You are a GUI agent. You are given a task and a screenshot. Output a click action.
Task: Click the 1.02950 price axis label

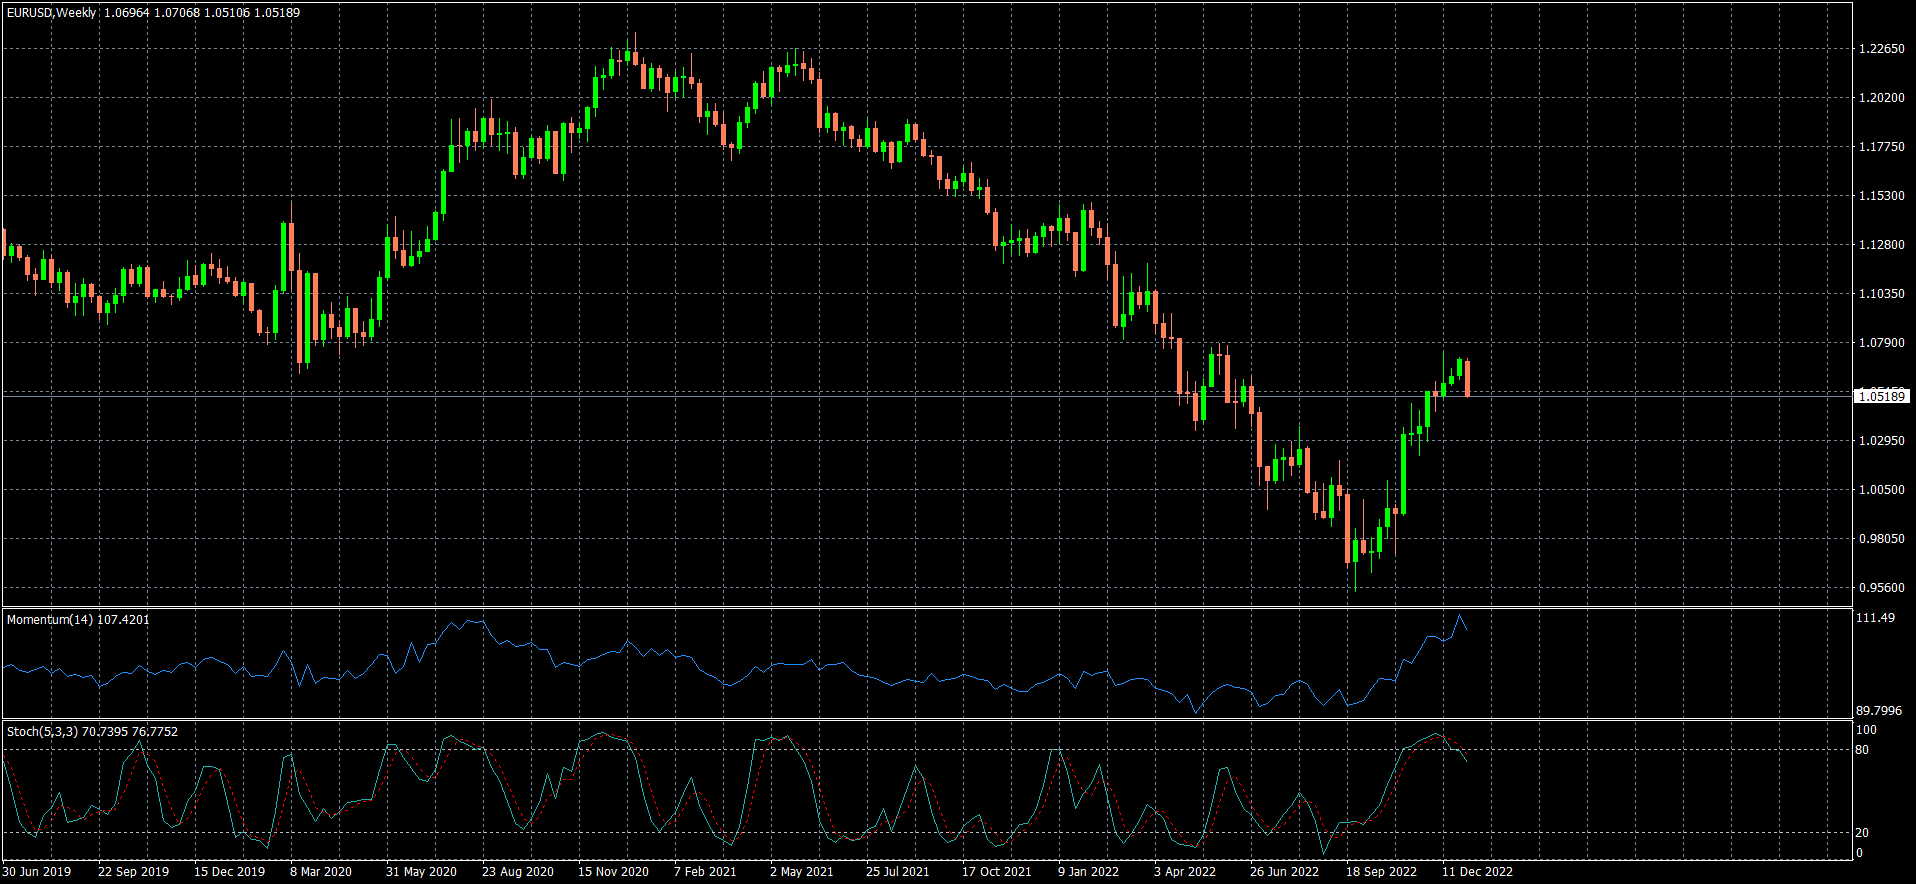coord(1881,441)
